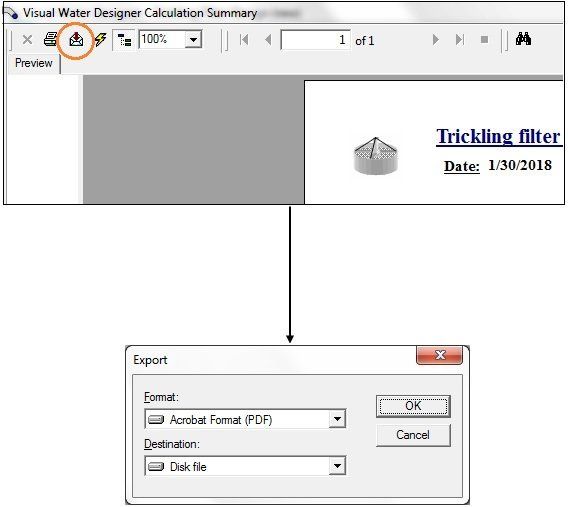Go to the next page arrow
568x507 pixels.
click(x=435, y=39)
